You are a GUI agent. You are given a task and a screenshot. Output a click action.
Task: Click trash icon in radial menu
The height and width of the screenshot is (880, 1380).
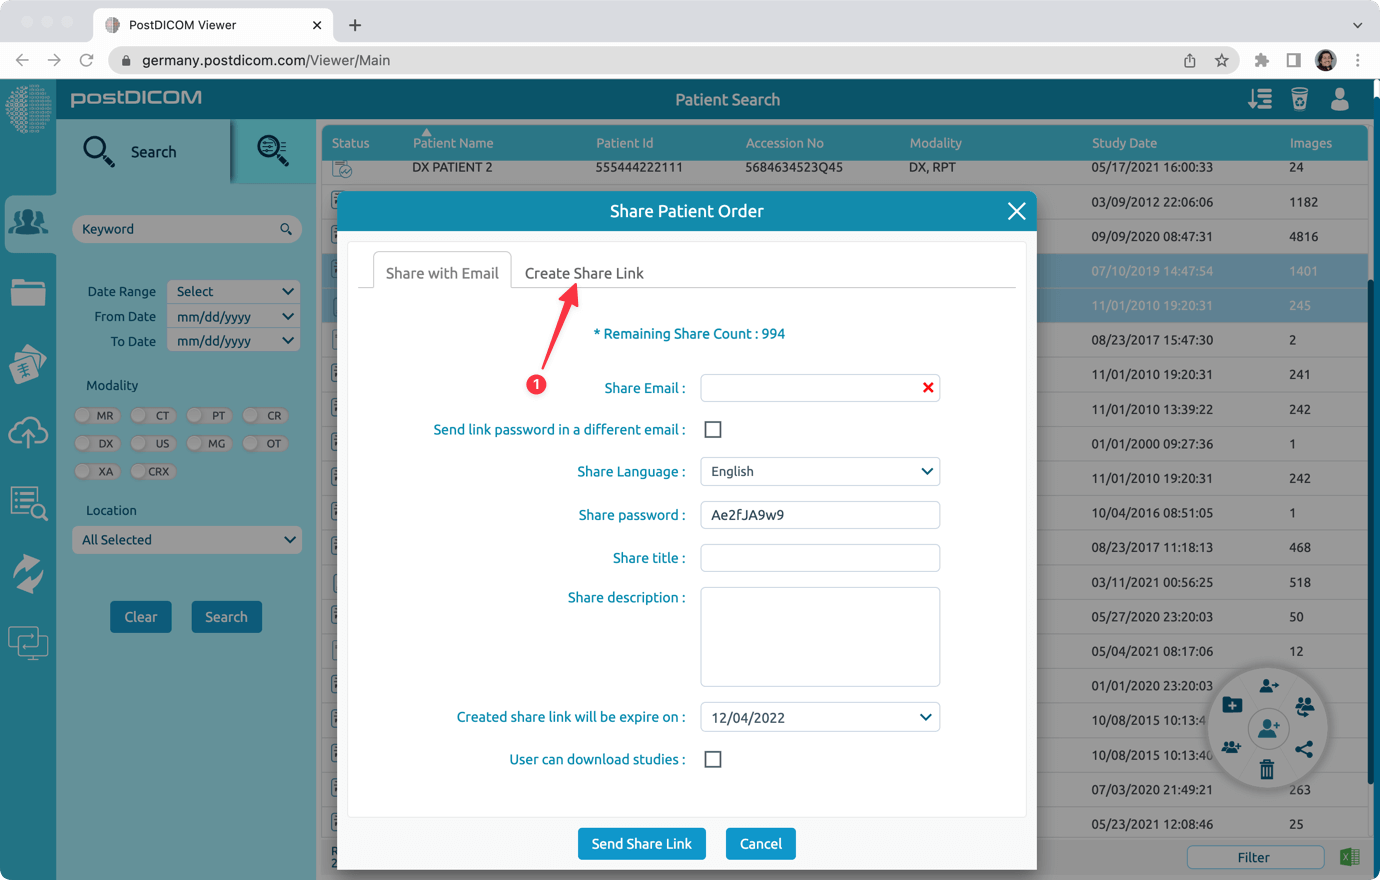tap(1267, 769)
